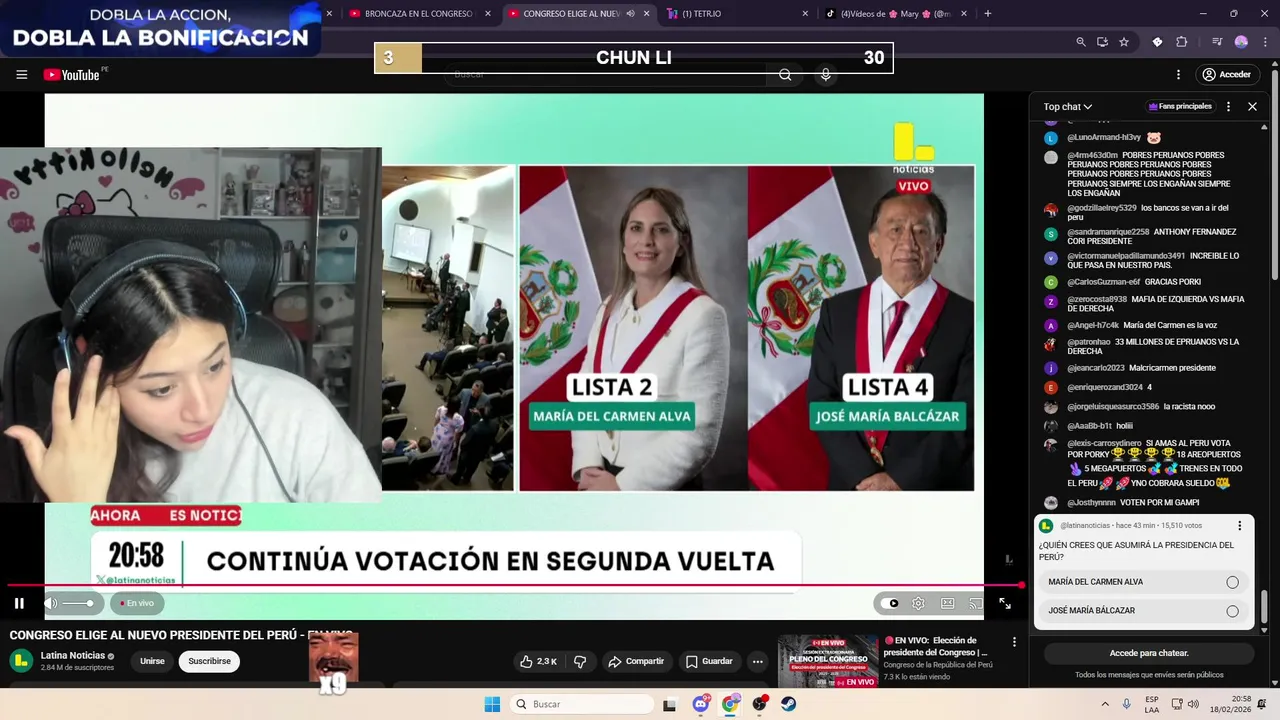Like the video showing 2.3 K
The height and width of the screenshot is (720, 1280).
point(538,661)
